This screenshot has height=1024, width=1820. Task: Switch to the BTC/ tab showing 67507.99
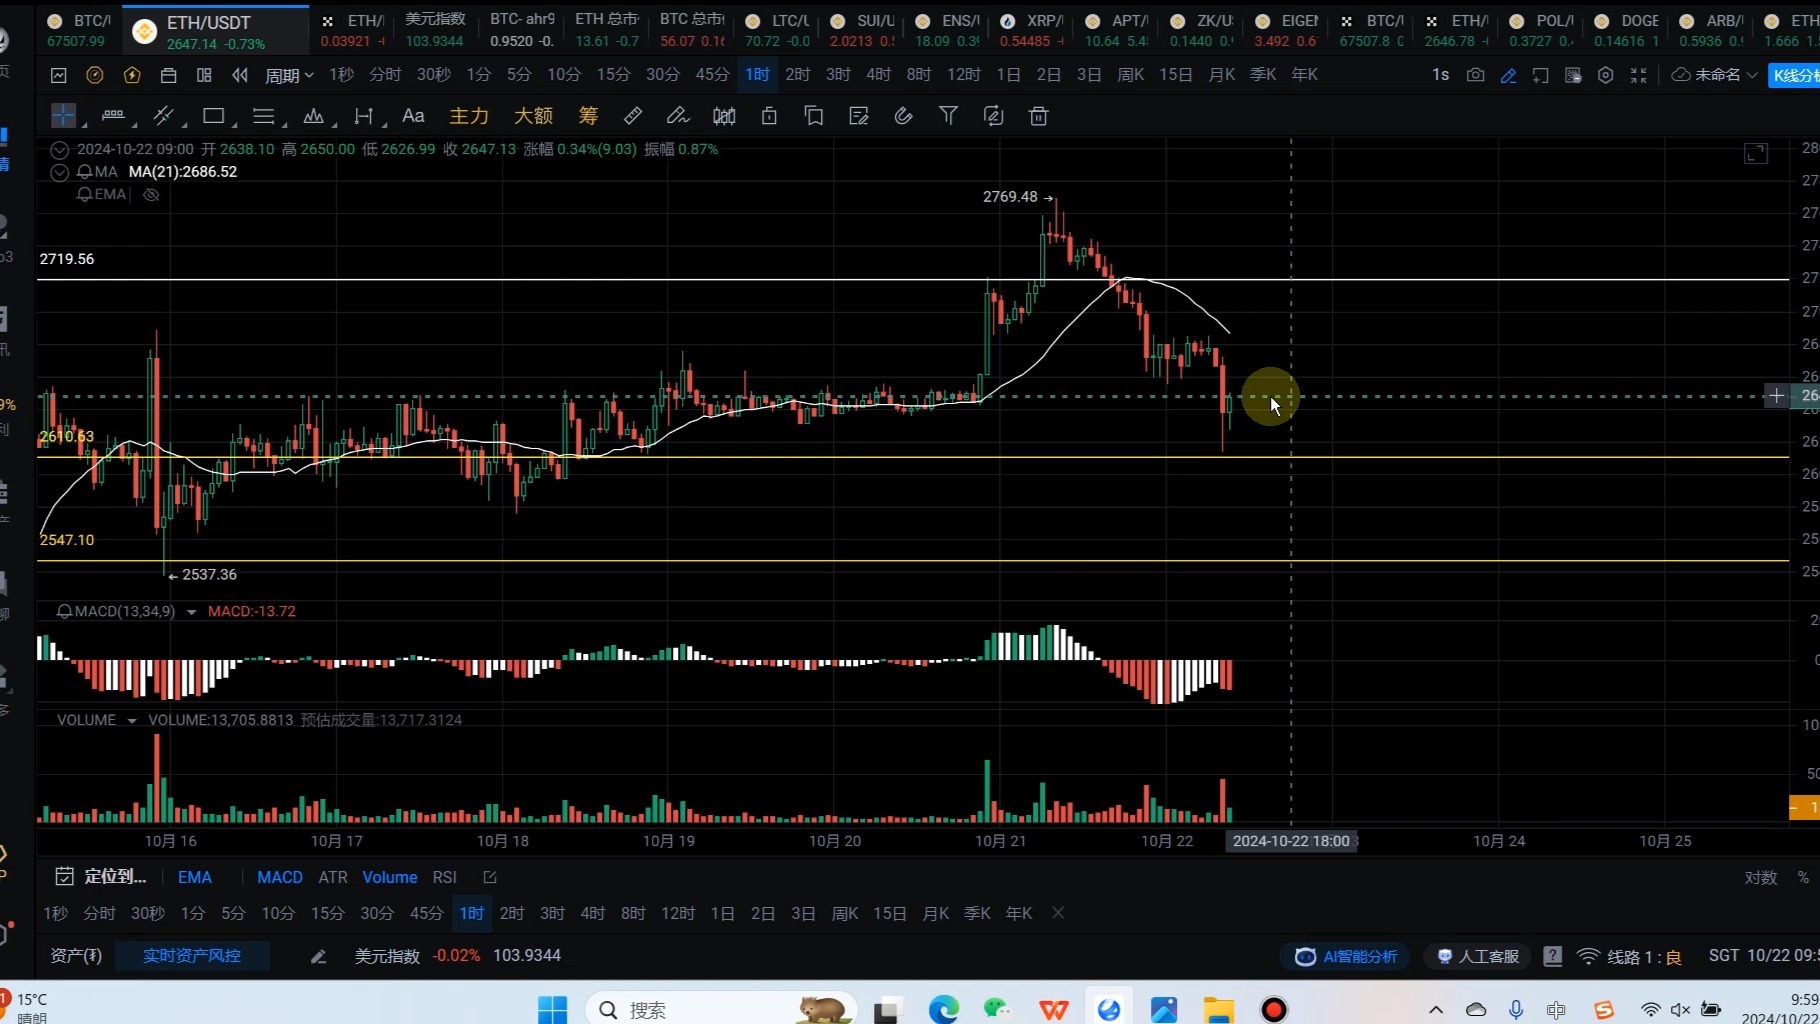pyautogui.click(x=78, y=31)
